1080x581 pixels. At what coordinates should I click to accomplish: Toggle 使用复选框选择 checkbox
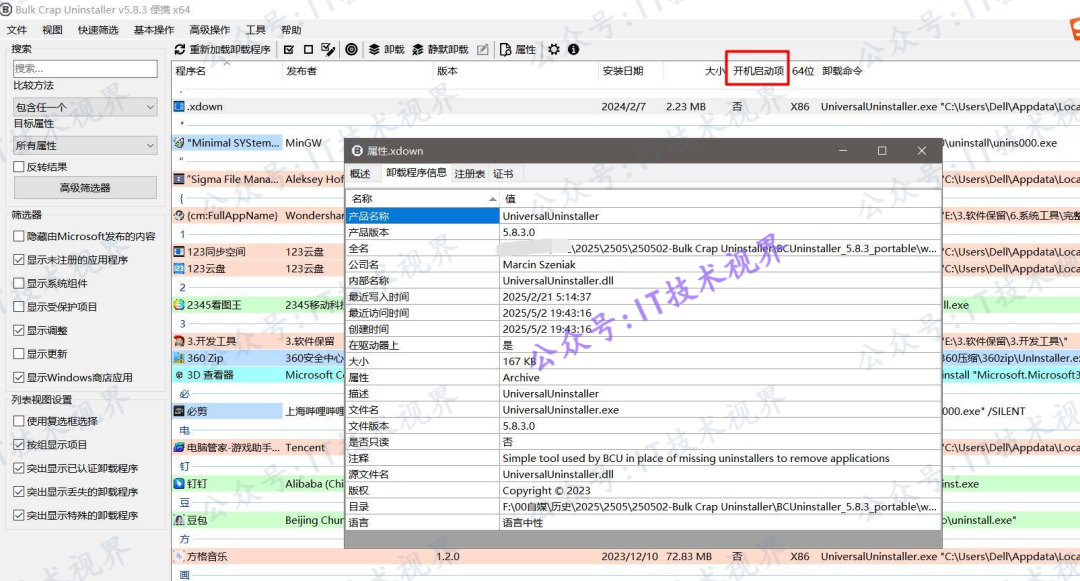tap(19, 421)
